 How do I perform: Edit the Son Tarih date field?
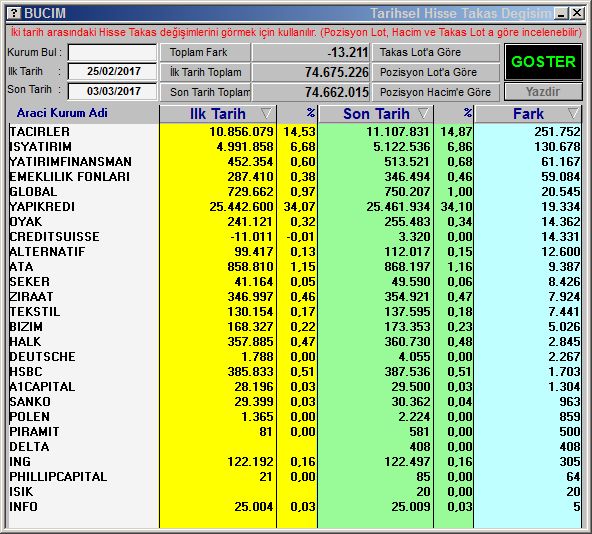[x=113, y=91]
